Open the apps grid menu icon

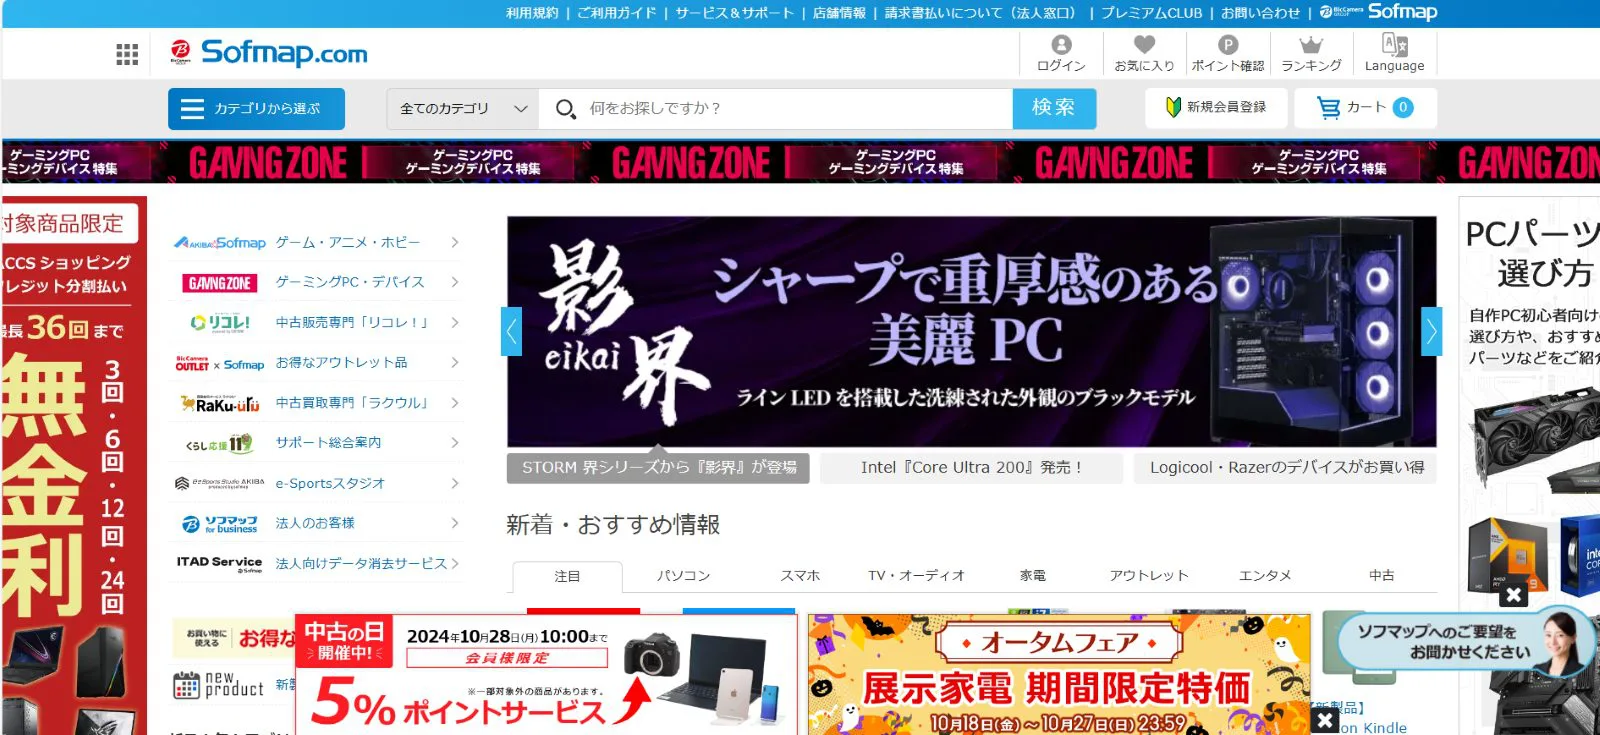pos(127,54)
